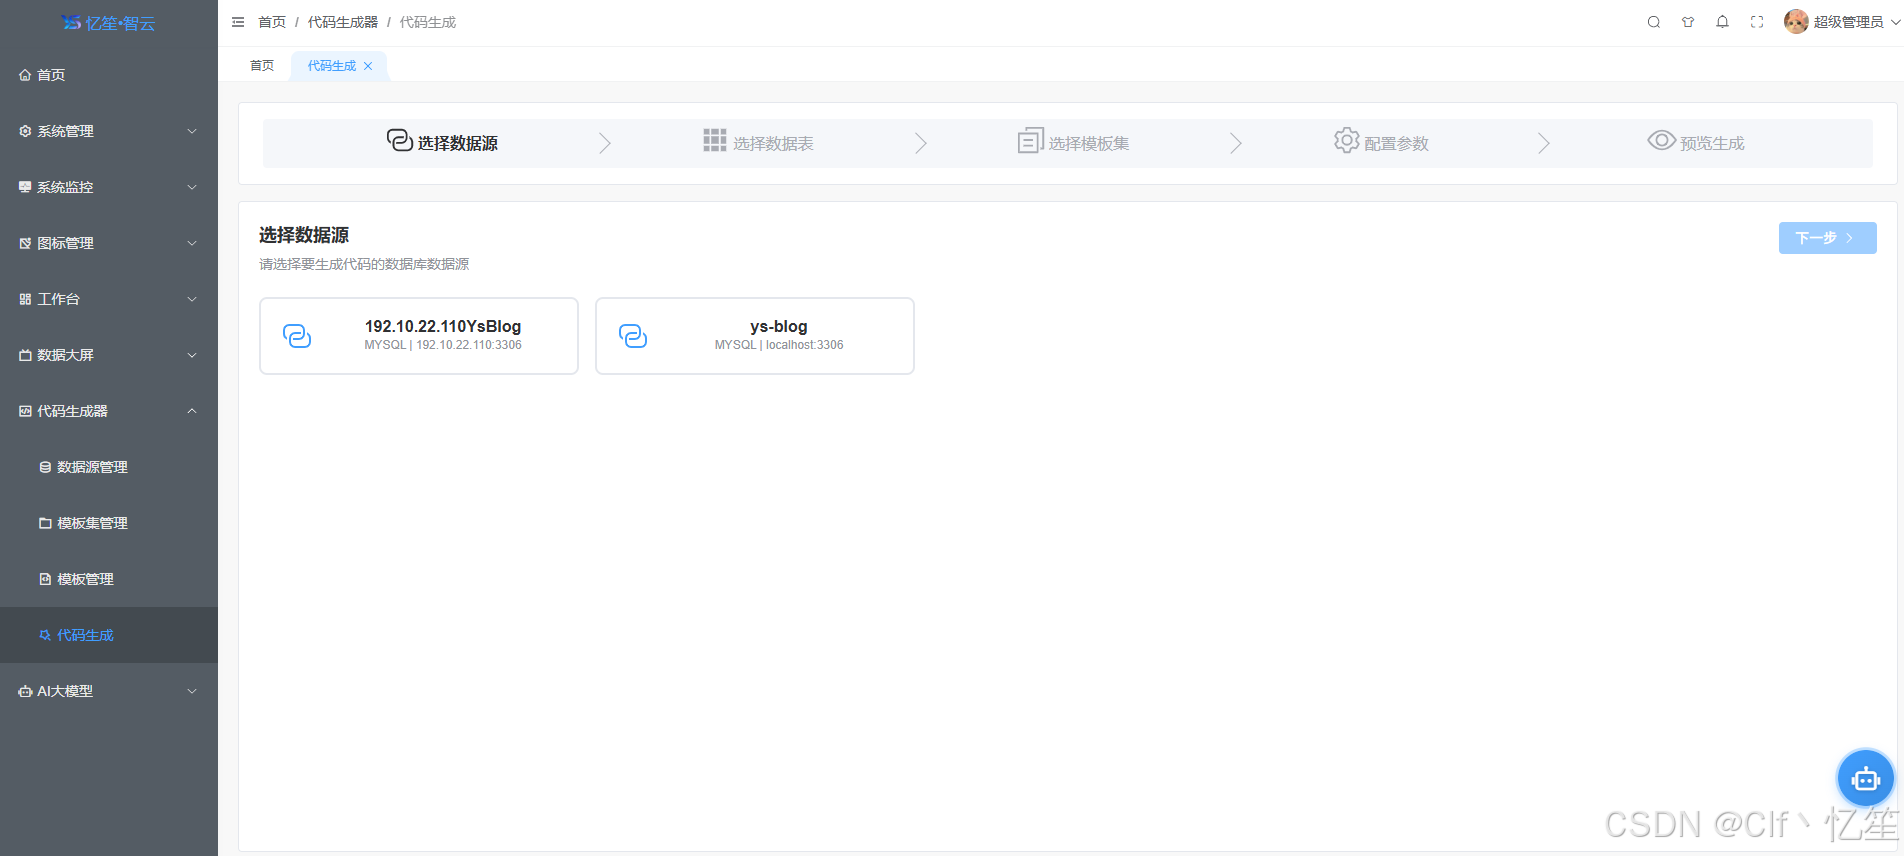Click 代码生成器 in the breadcrumb

[343, 22]
